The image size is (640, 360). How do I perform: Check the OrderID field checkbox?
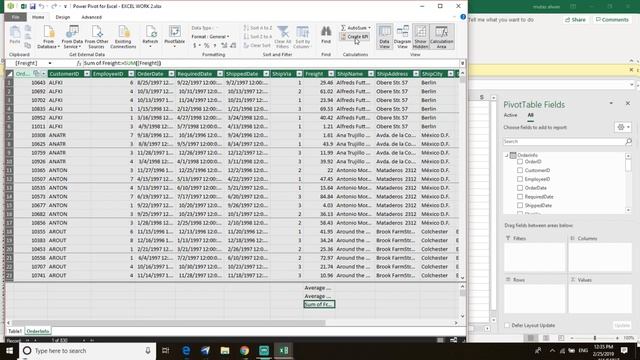[520, 162]
